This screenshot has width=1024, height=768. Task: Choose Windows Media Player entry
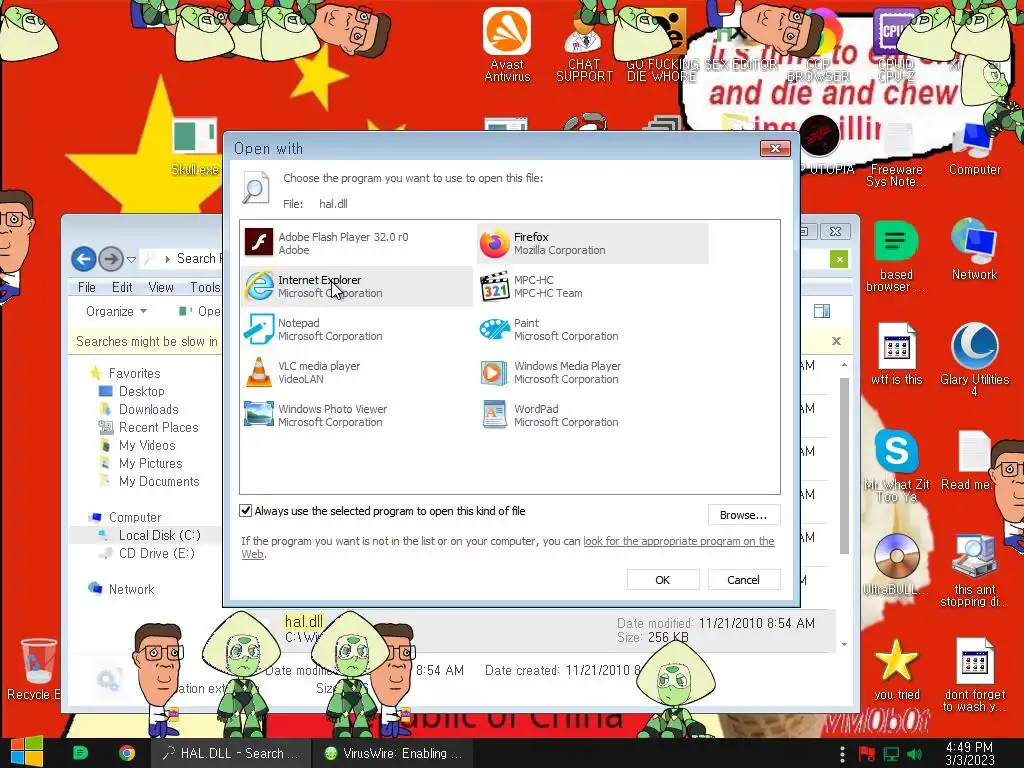[592, 372]
